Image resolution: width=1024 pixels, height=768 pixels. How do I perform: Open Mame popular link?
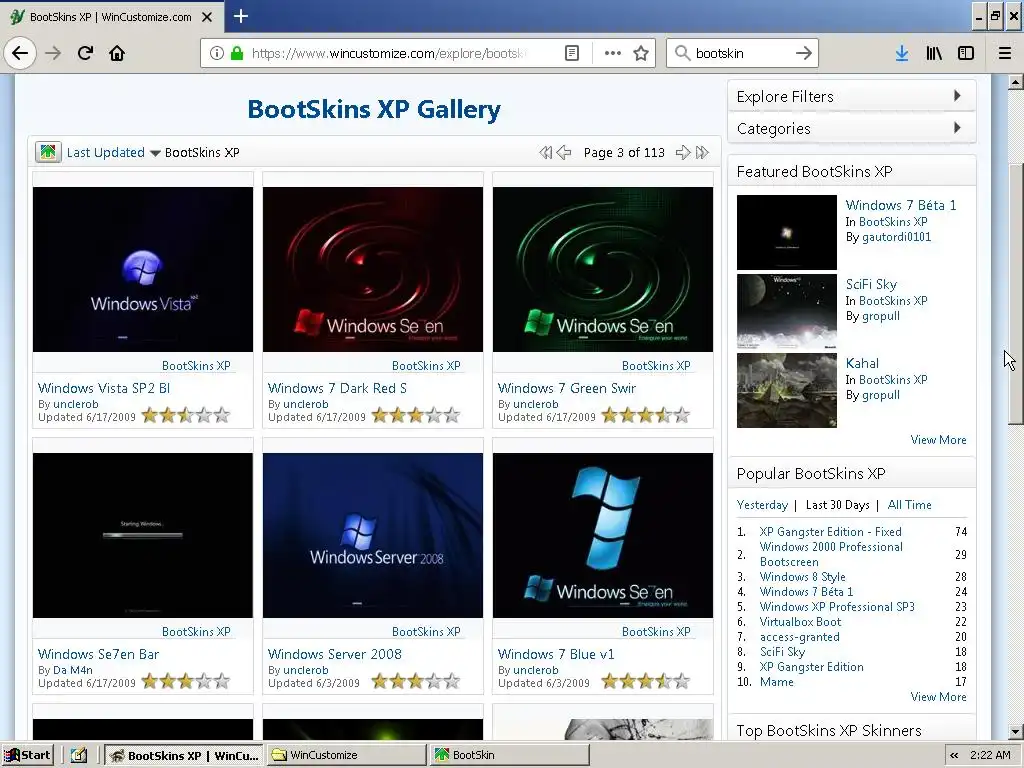point(776,682)
